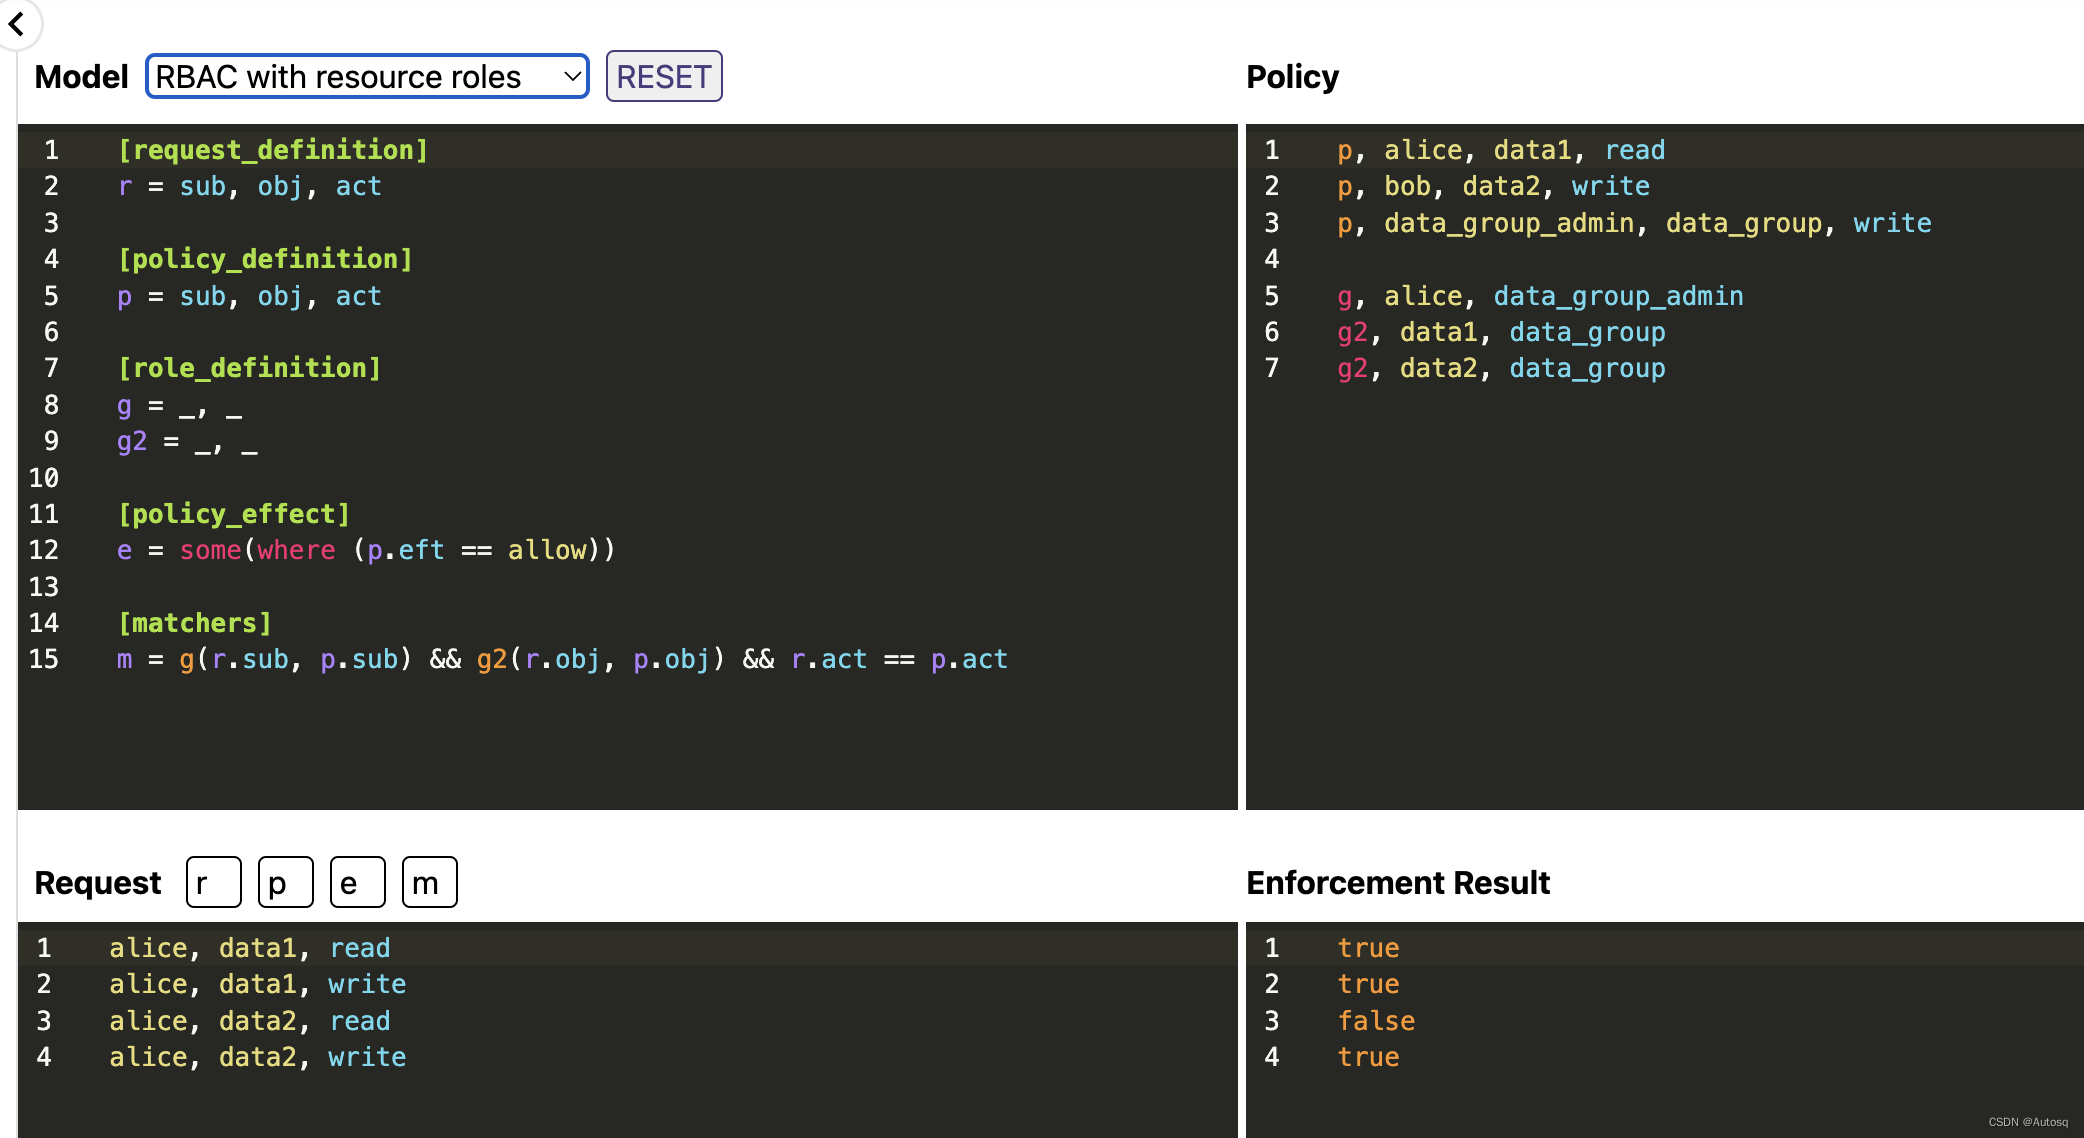Click the data_group_admin policy line 3
This screenshot has height=1138, width=2084.
point(1634,223)
